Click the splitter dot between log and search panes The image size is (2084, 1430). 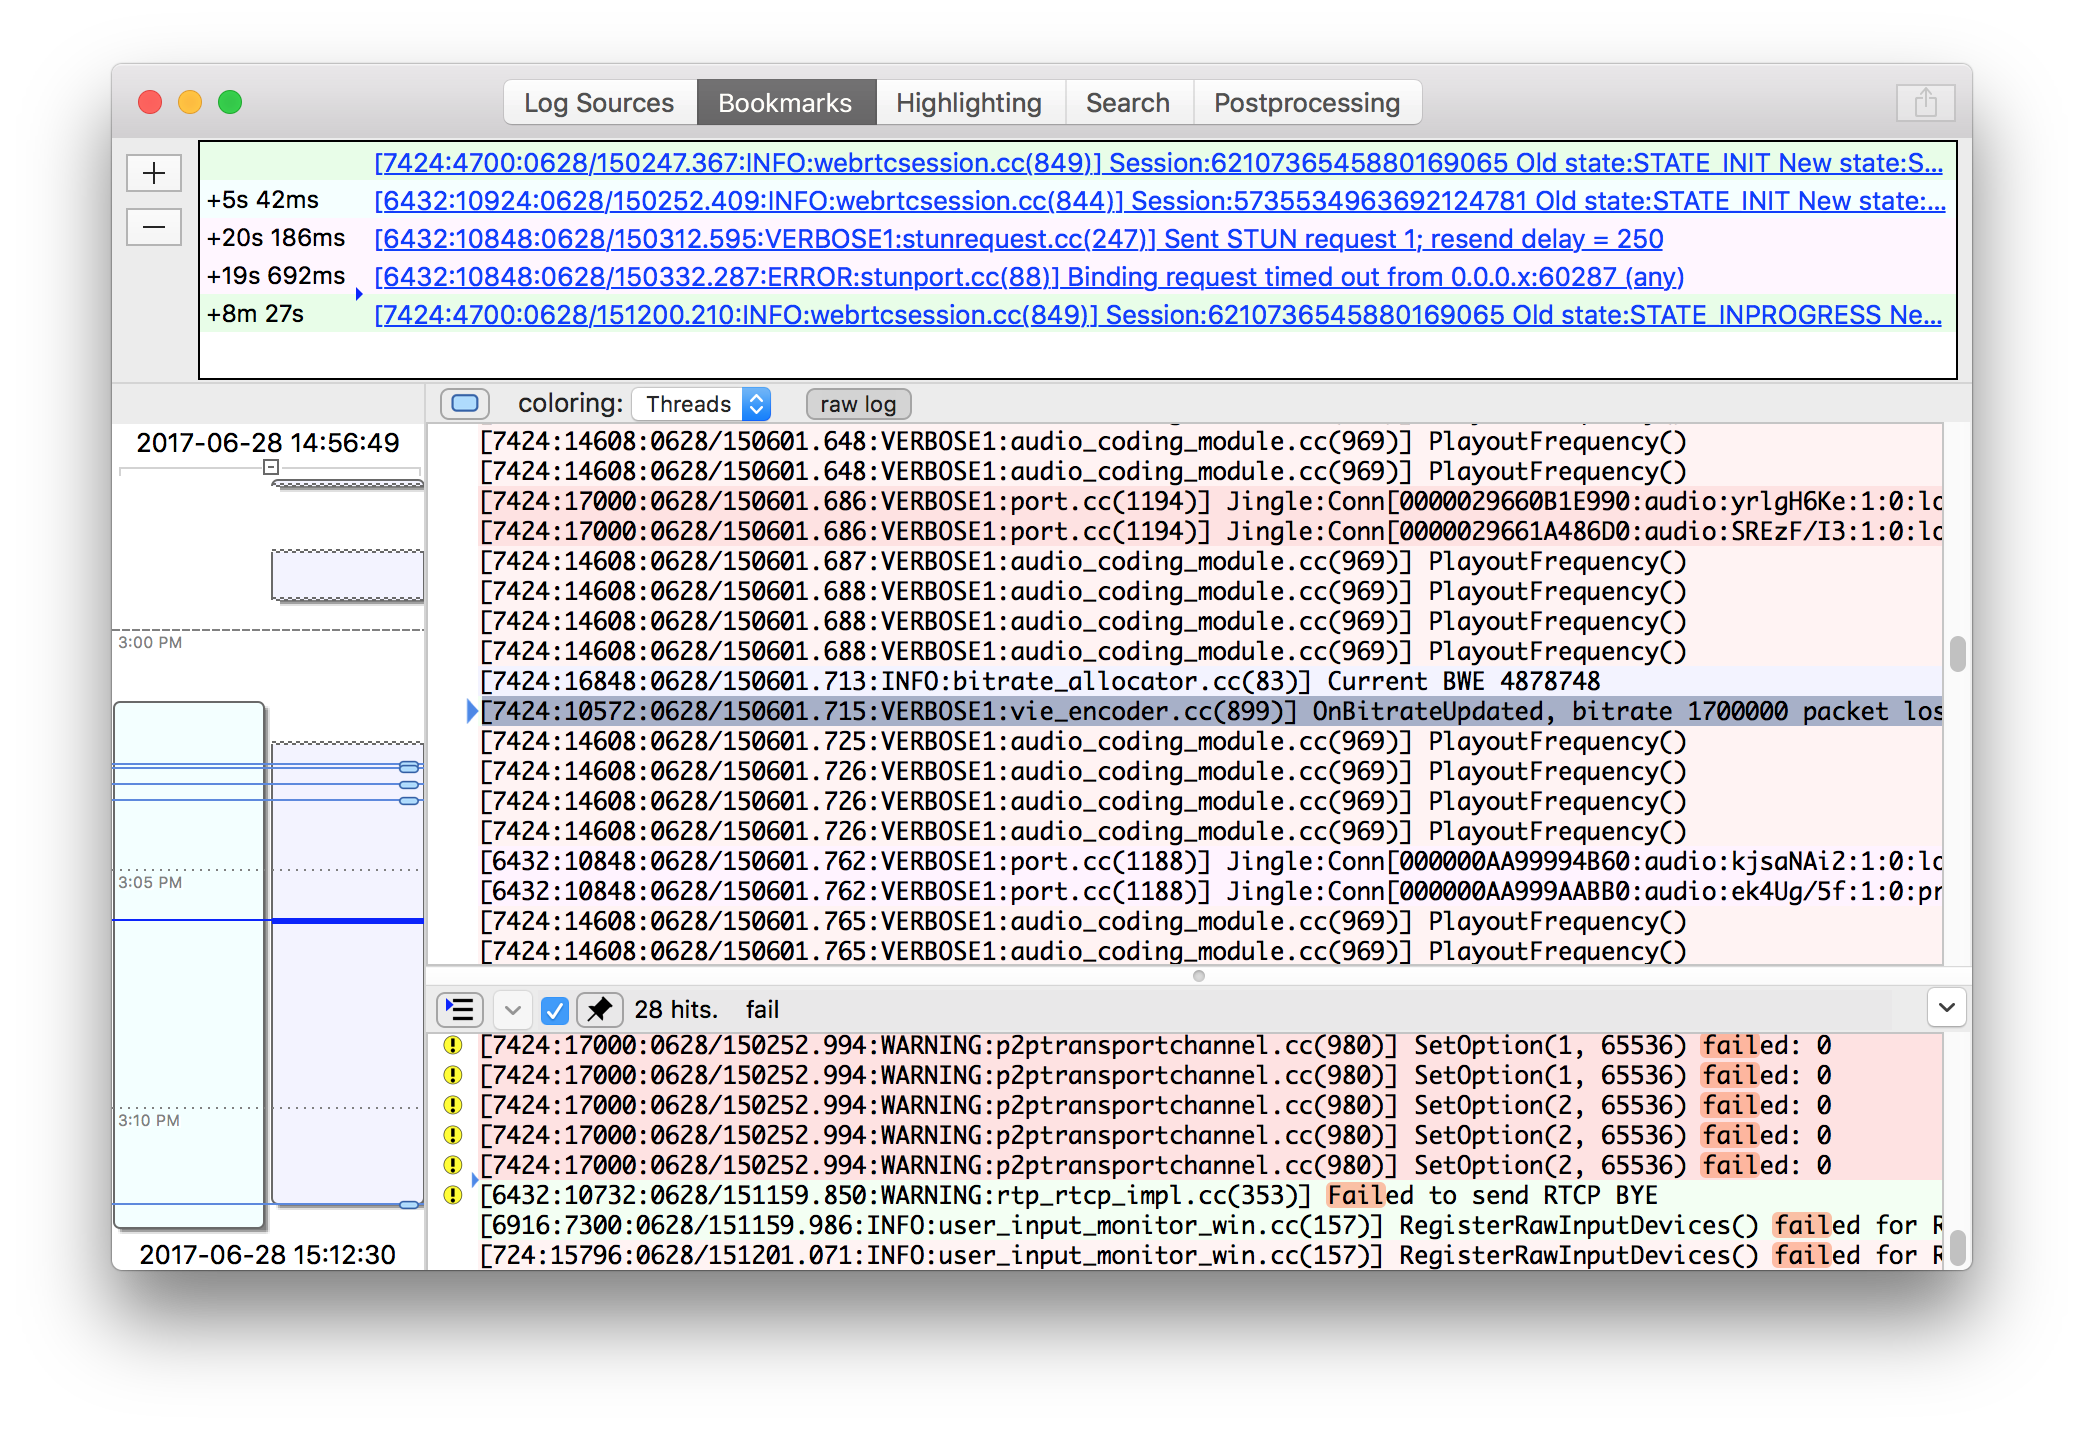pos(1199,976)
